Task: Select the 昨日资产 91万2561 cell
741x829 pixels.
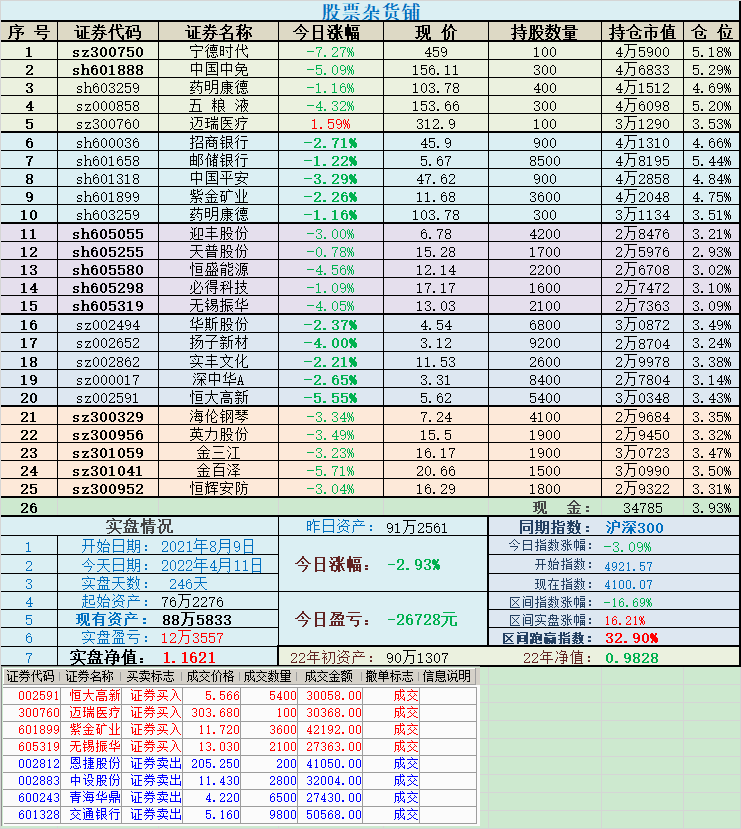Action: tap(383, 527)
